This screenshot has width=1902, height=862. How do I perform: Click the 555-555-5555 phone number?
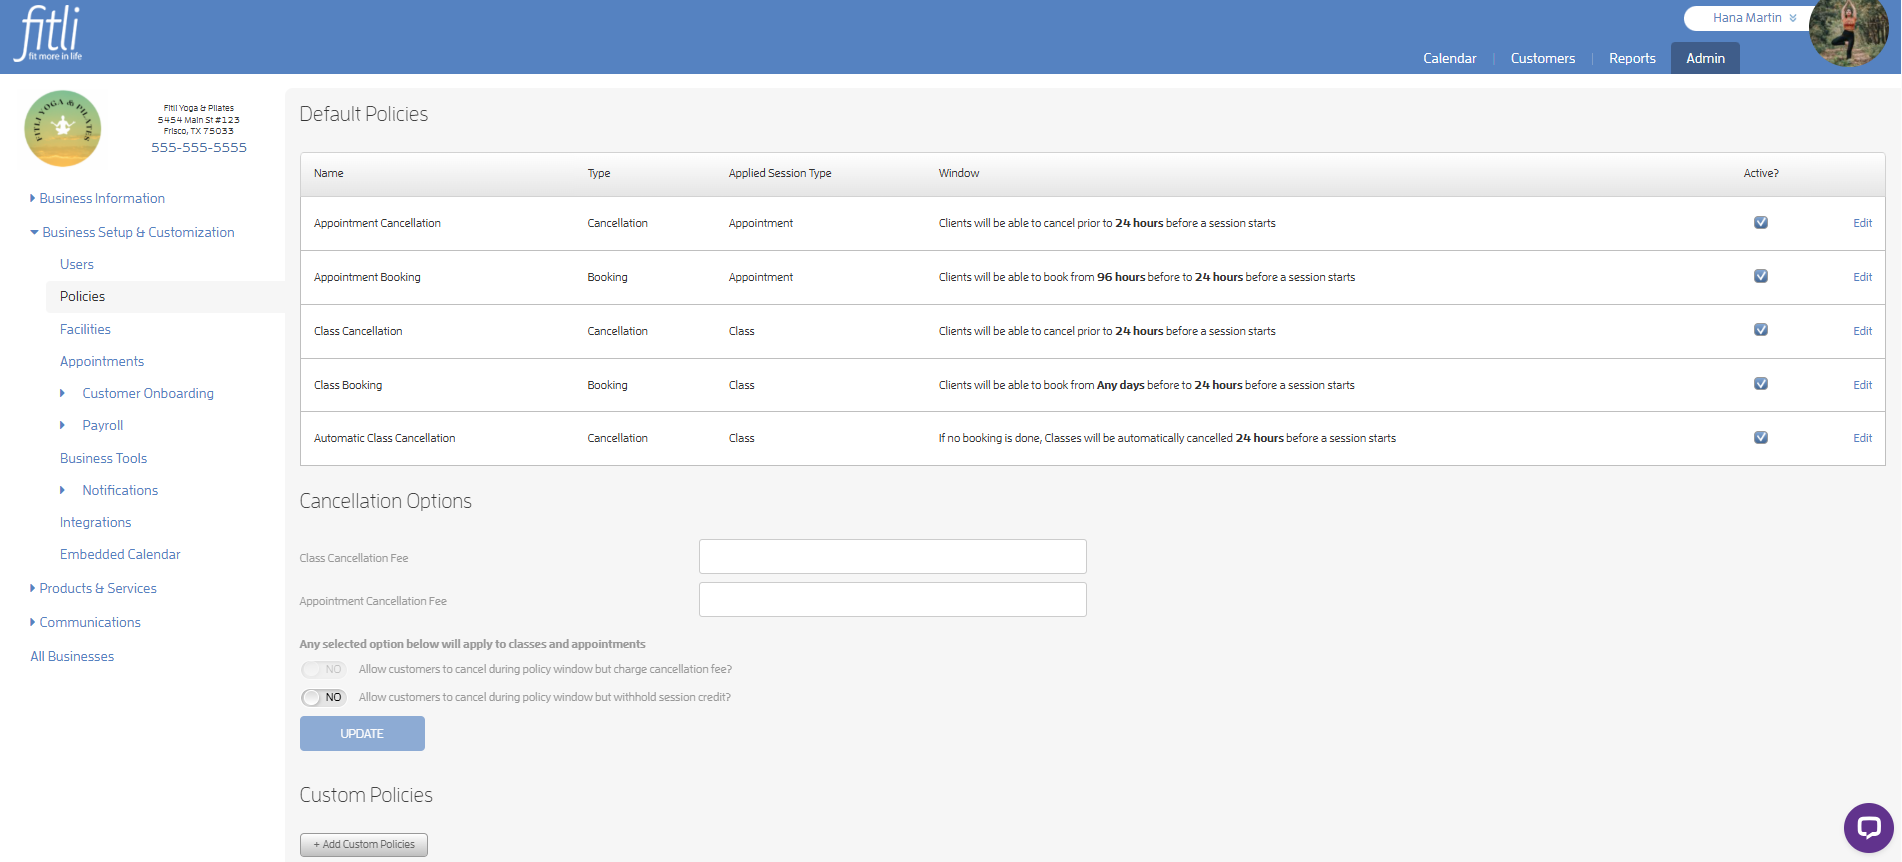tap(199, 147)
